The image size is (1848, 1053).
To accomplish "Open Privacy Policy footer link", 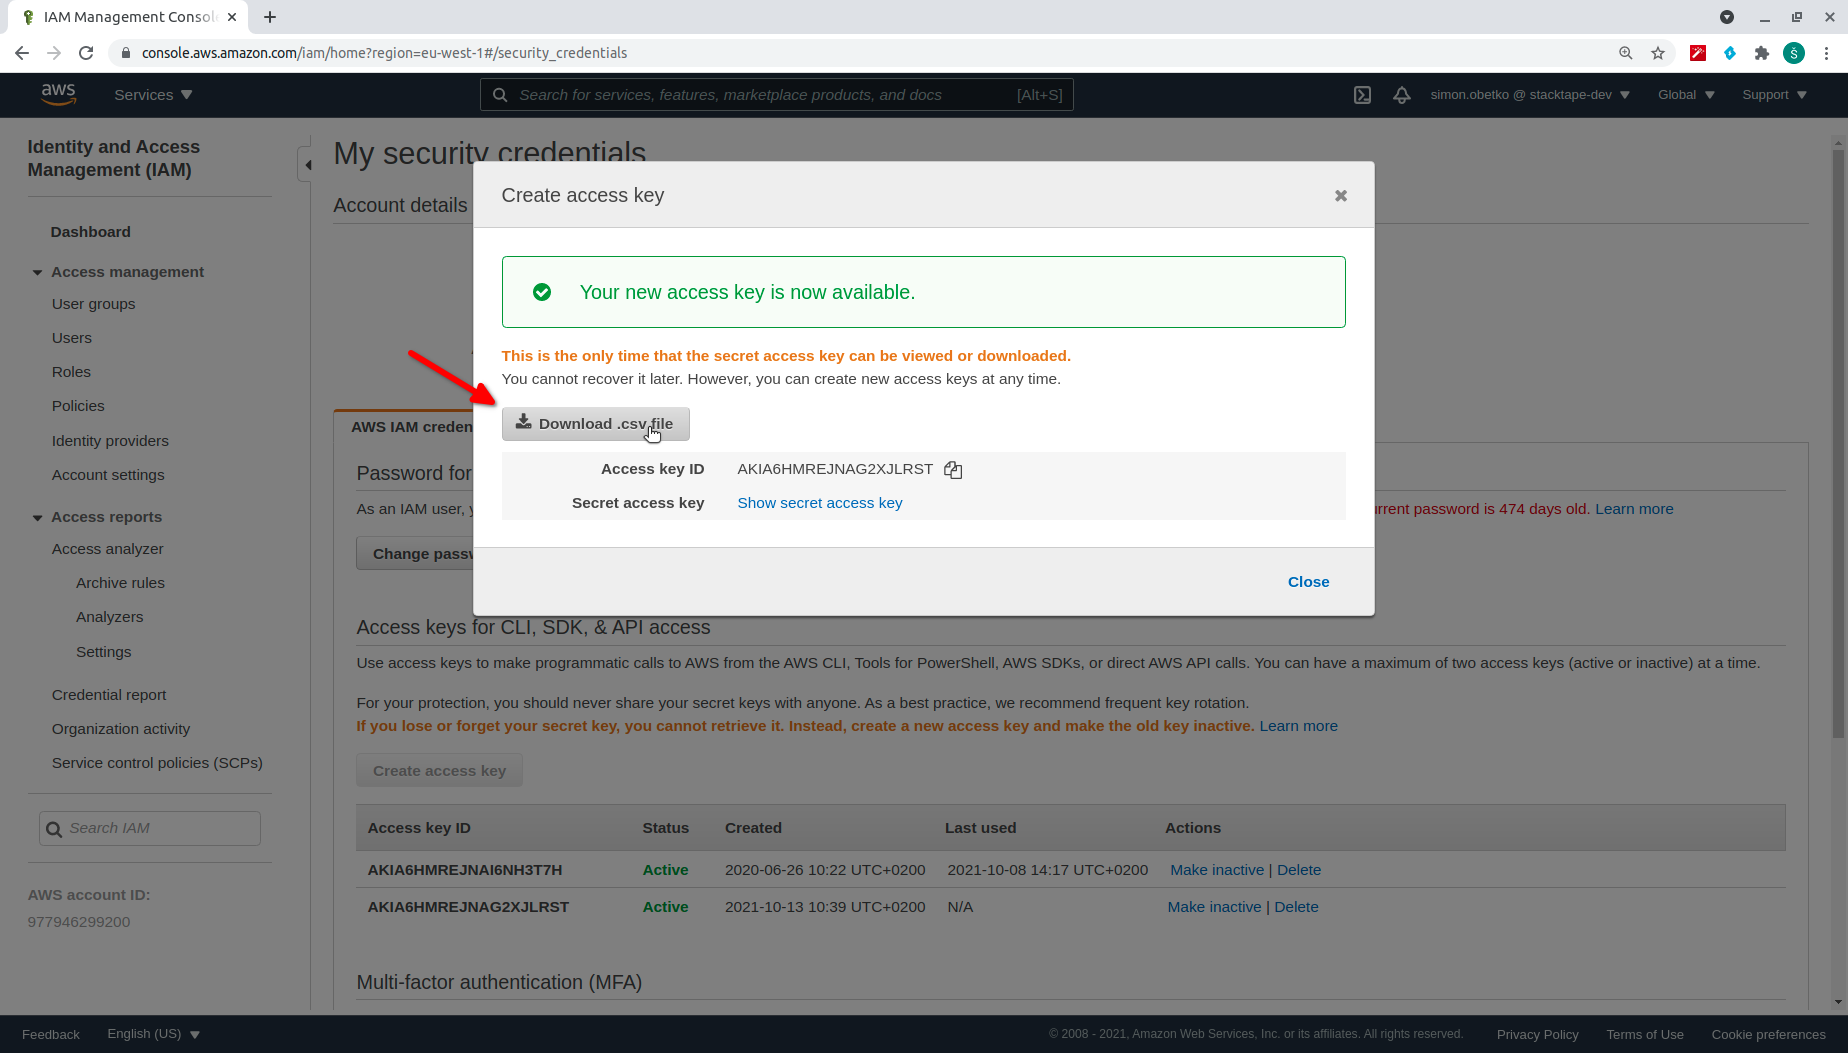I will 1537,1034.
